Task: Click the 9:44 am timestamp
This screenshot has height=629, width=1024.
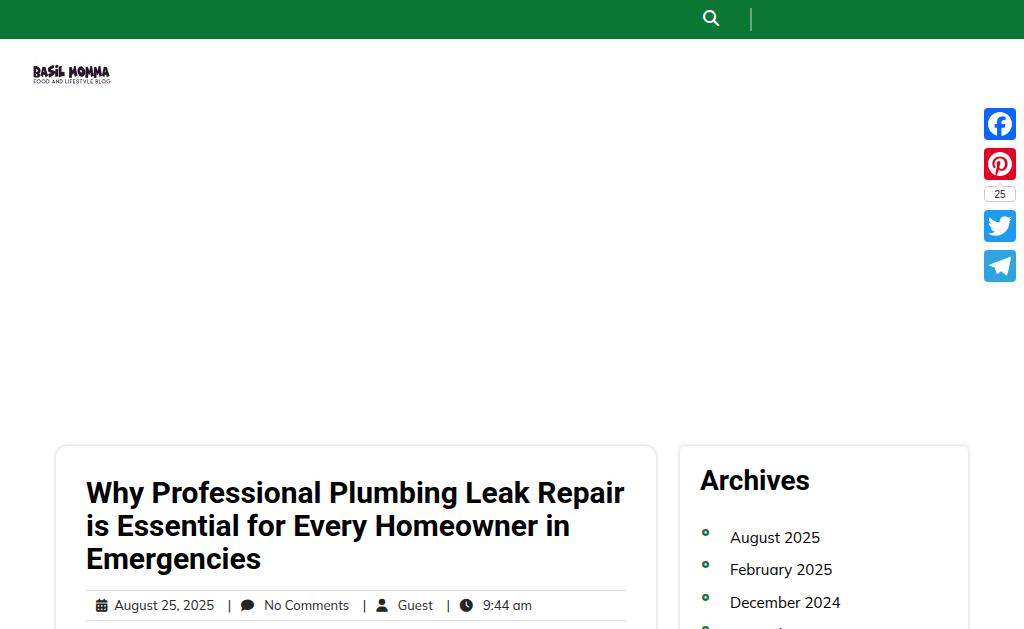Action: click(x=507, y=605)
